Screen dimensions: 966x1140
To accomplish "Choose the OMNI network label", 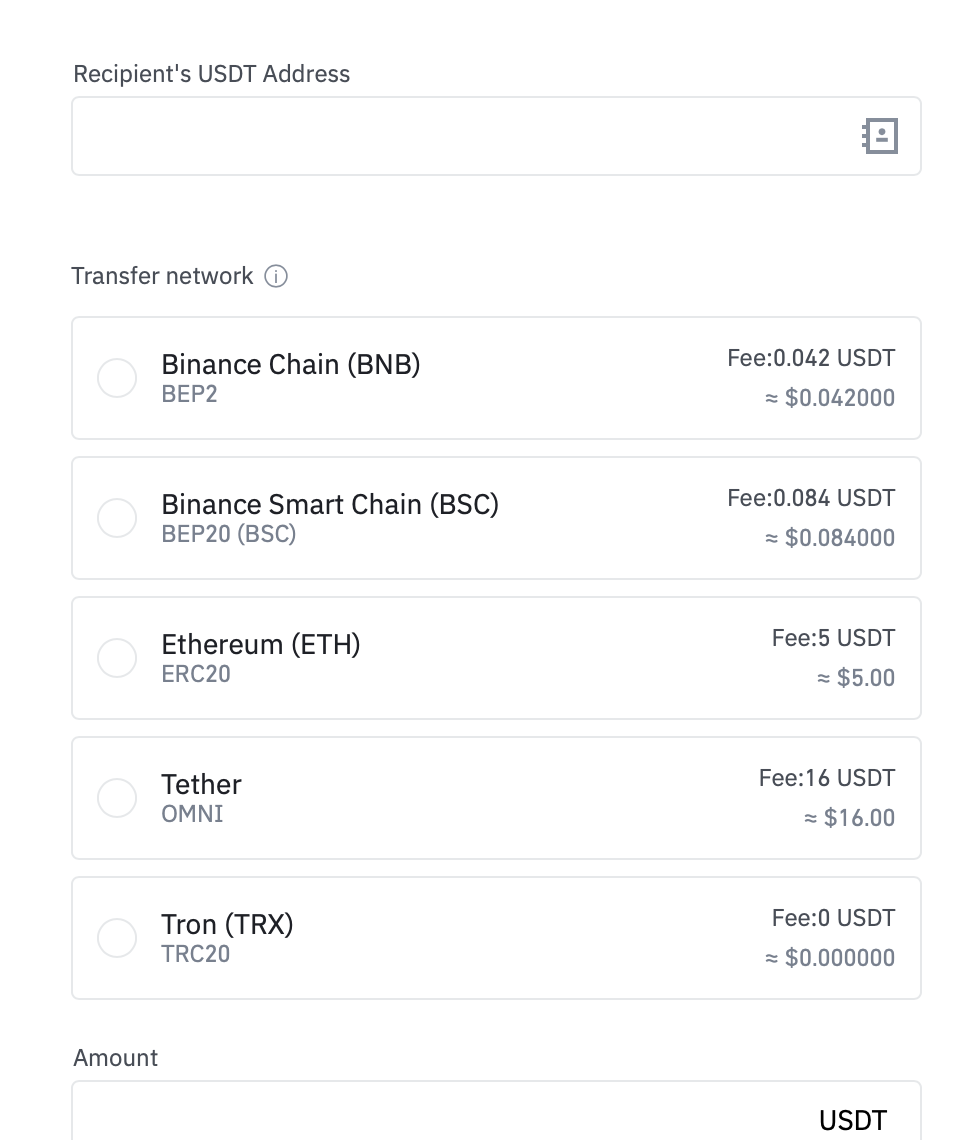I will point(192,814).
